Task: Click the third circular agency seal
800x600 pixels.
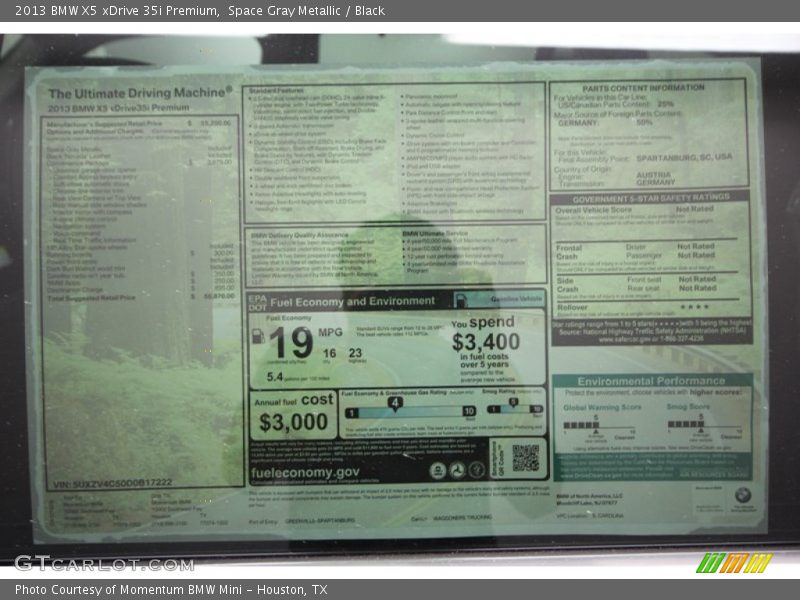Action: point(477,470)
